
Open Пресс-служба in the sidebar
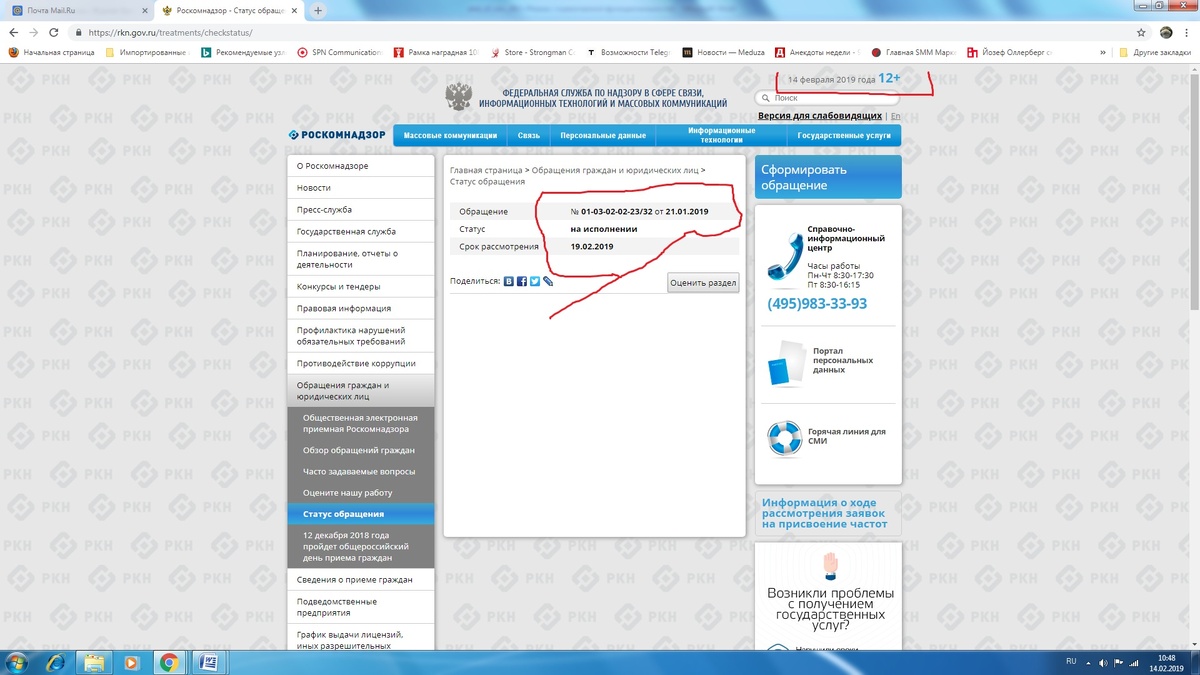(x=360, y=210)
